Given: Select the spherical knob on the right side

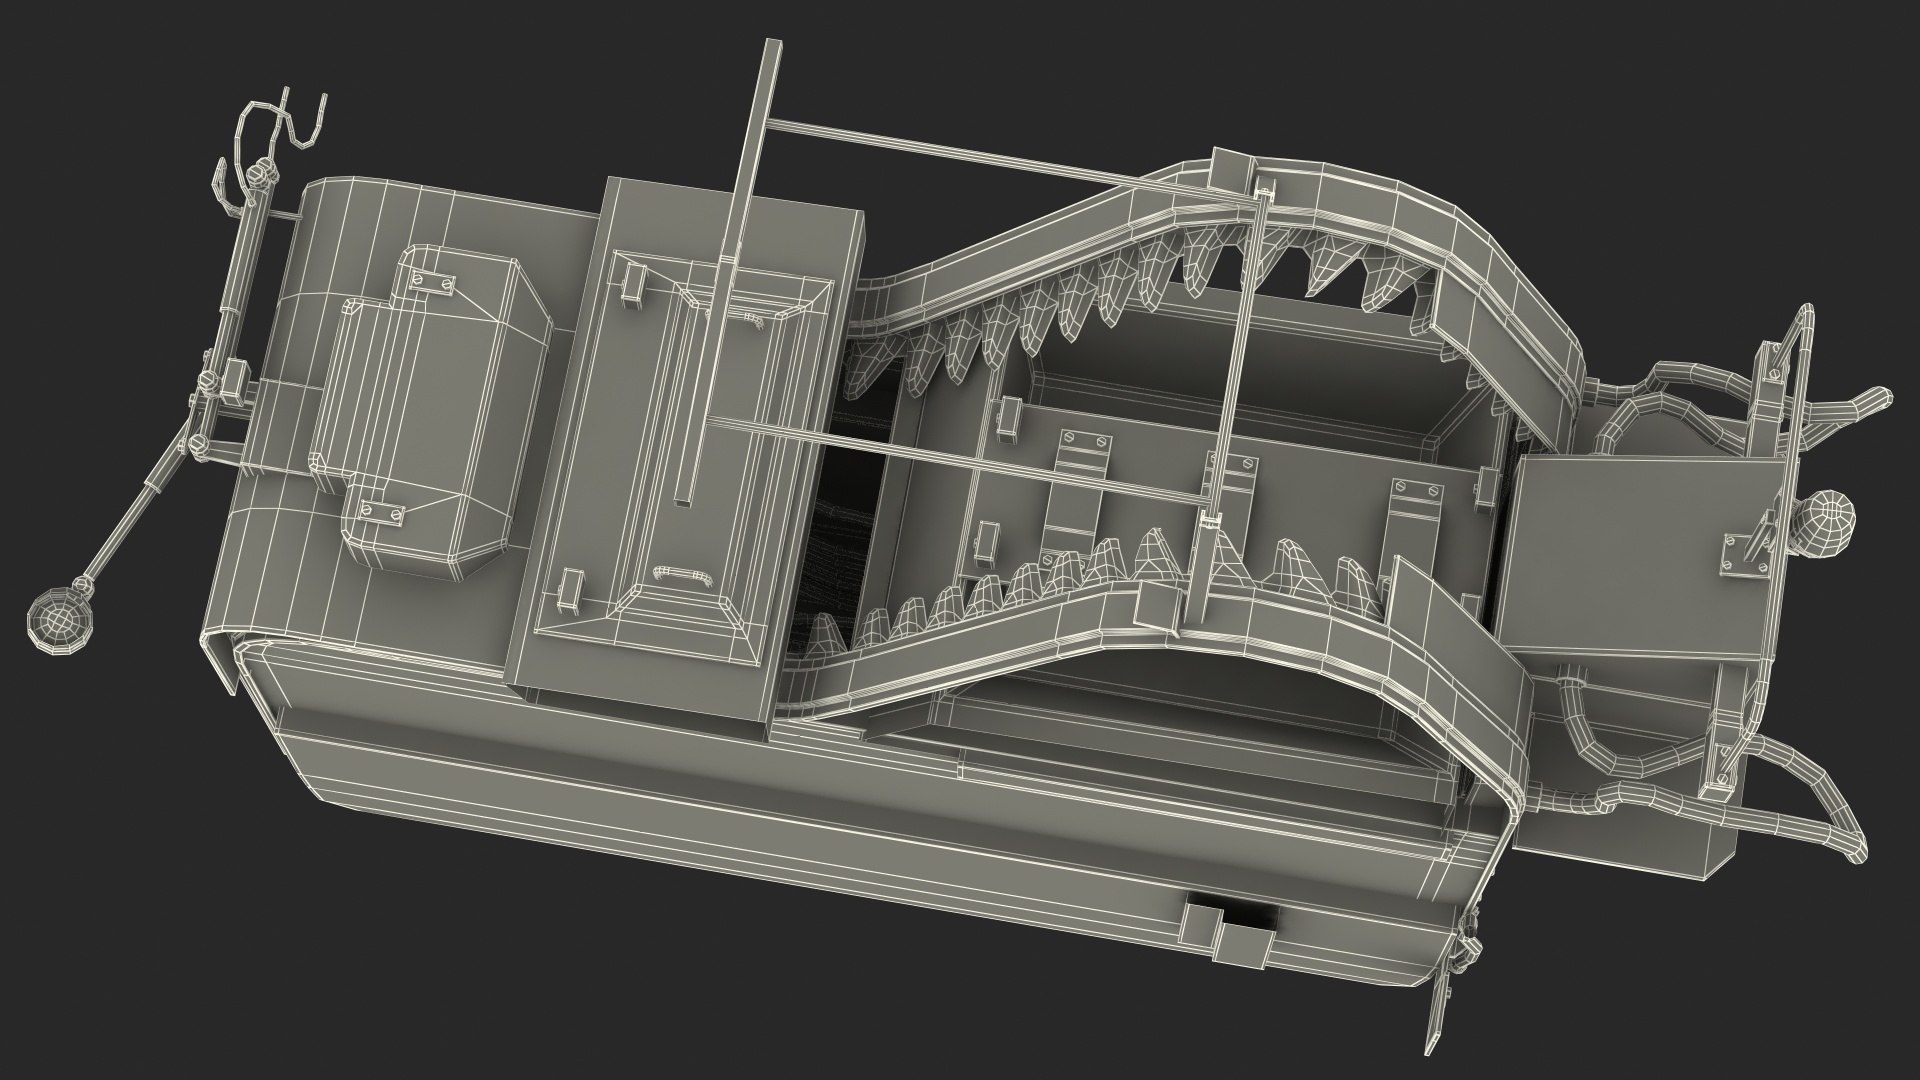Looking at the screenshot, I should pyautogui.click(x=1826, y=521).
